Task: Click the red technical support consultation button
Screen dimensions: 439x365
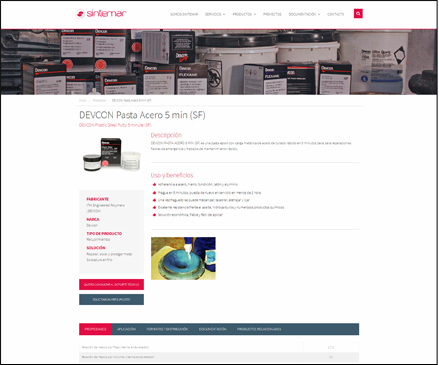Action: click(111, 284)
